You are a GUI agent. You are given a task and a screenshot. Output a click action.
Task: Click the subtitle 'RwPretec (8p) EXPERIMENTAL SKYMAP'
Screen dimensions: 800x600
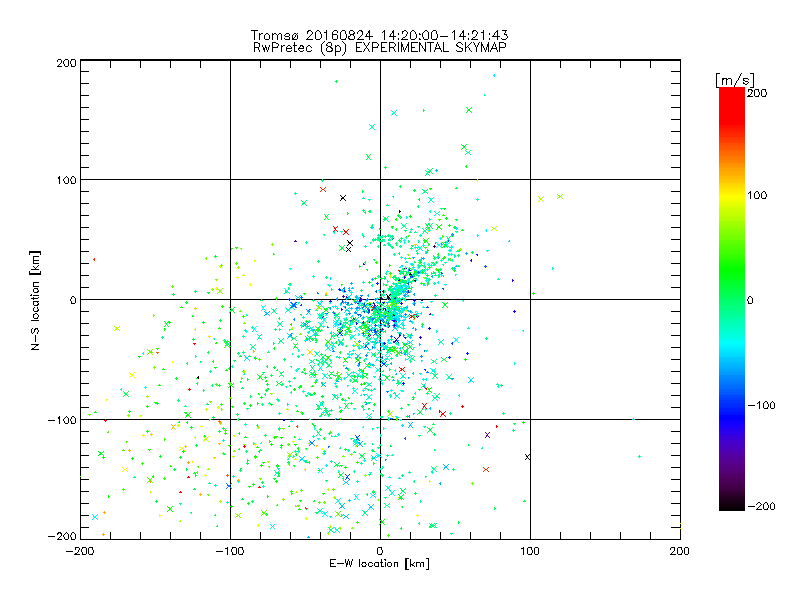(x=379, y=48)
